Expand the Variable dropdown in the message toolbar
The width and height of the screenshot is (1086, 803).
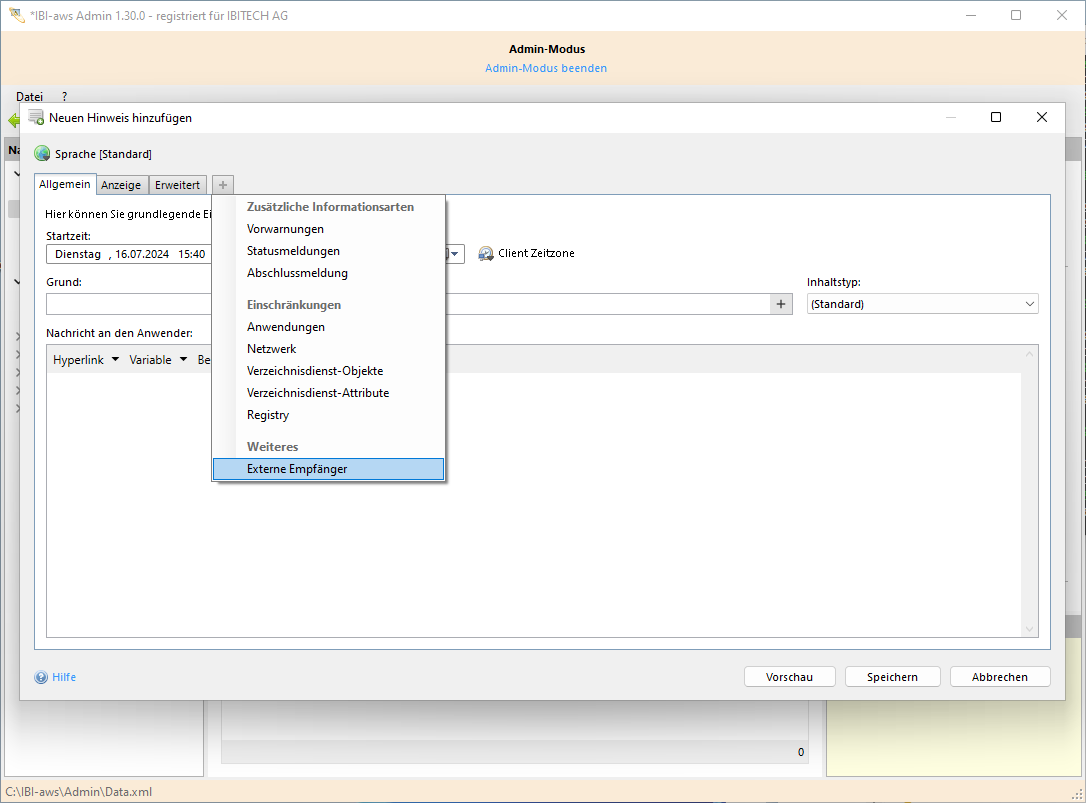(158, 360)
